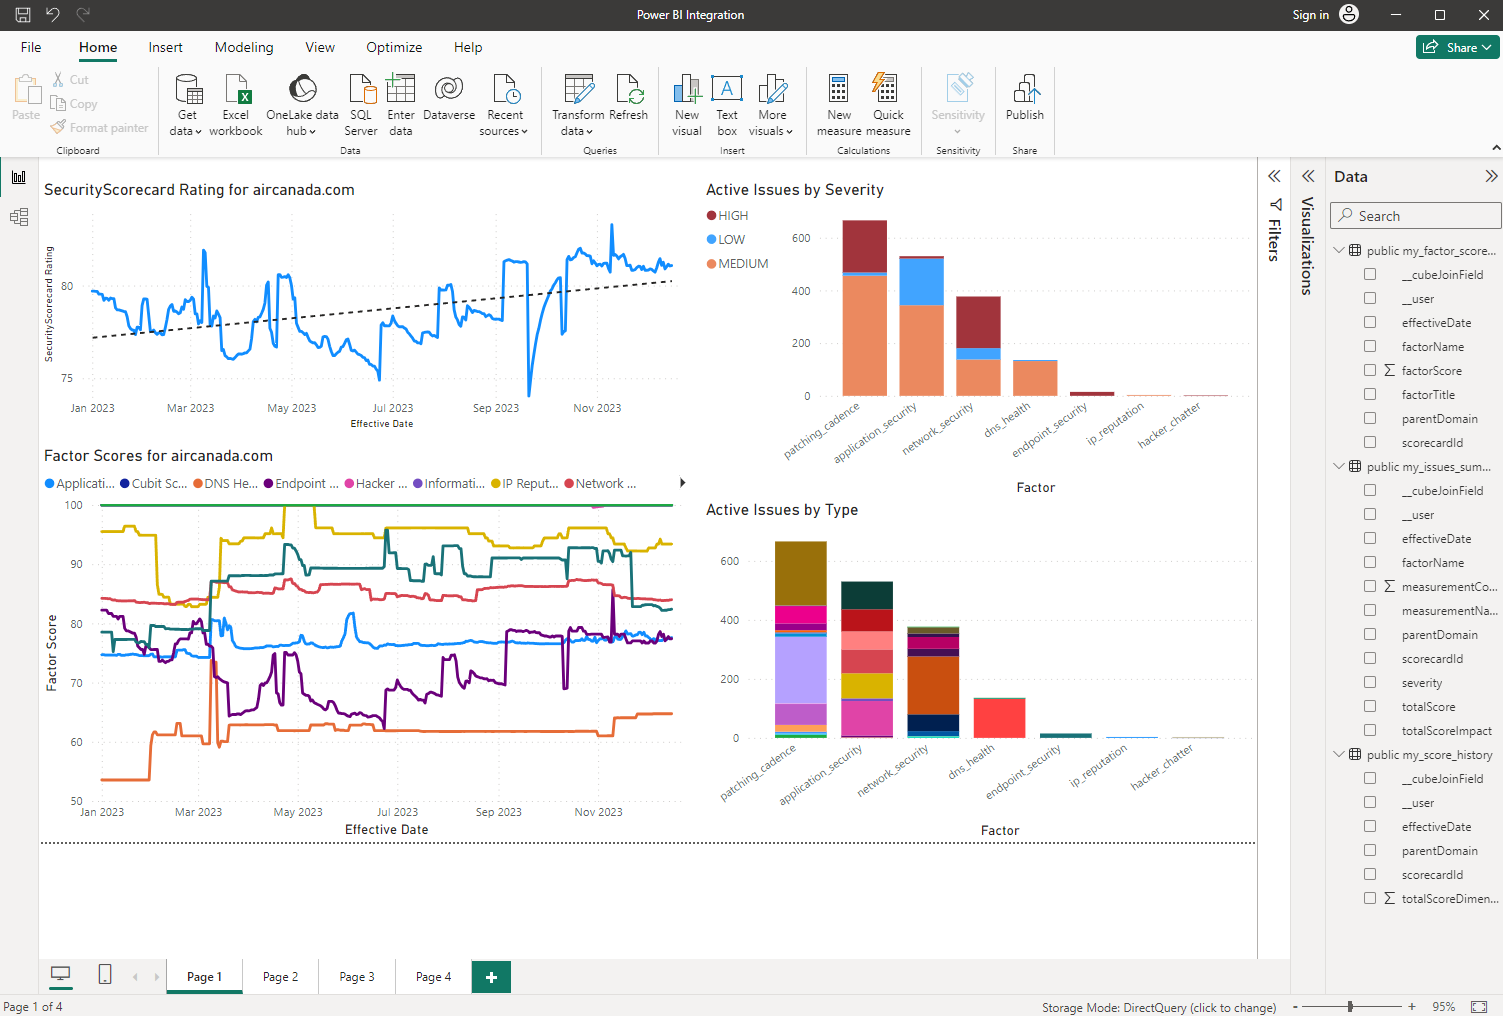
Task: Switch to the Insert ribbon tab
Action: coord(166,47)
